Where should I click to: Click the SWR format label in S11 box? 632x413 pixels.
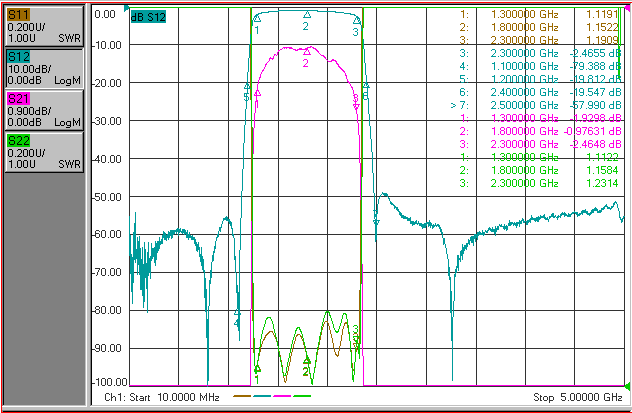[69, 39]
